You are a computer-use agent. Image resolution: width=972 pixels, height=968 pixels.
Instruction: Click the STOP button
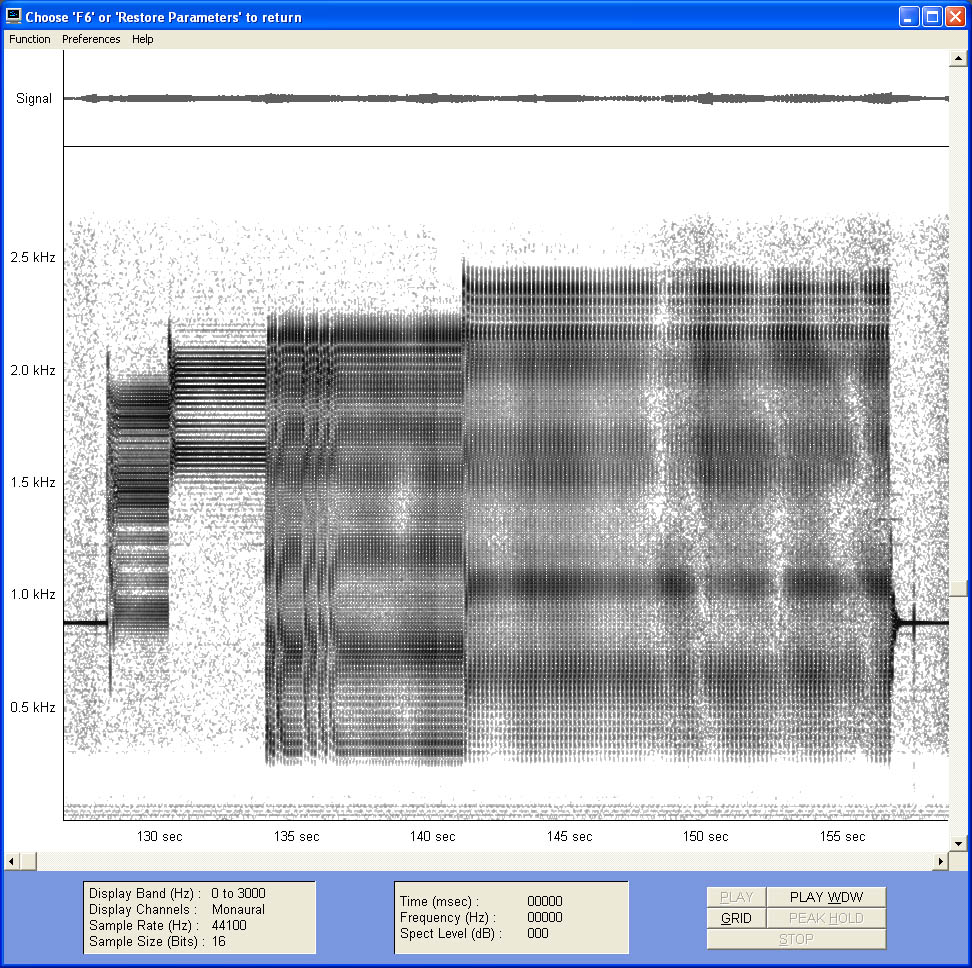click(x=796, y=939)
